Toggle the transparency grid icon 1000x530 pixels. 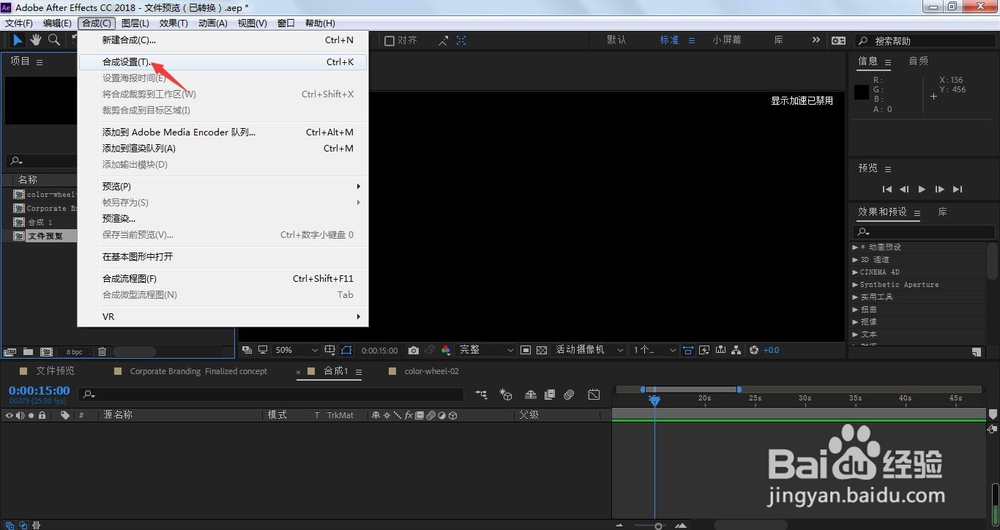pyautogui.click(x=541, y=350)
